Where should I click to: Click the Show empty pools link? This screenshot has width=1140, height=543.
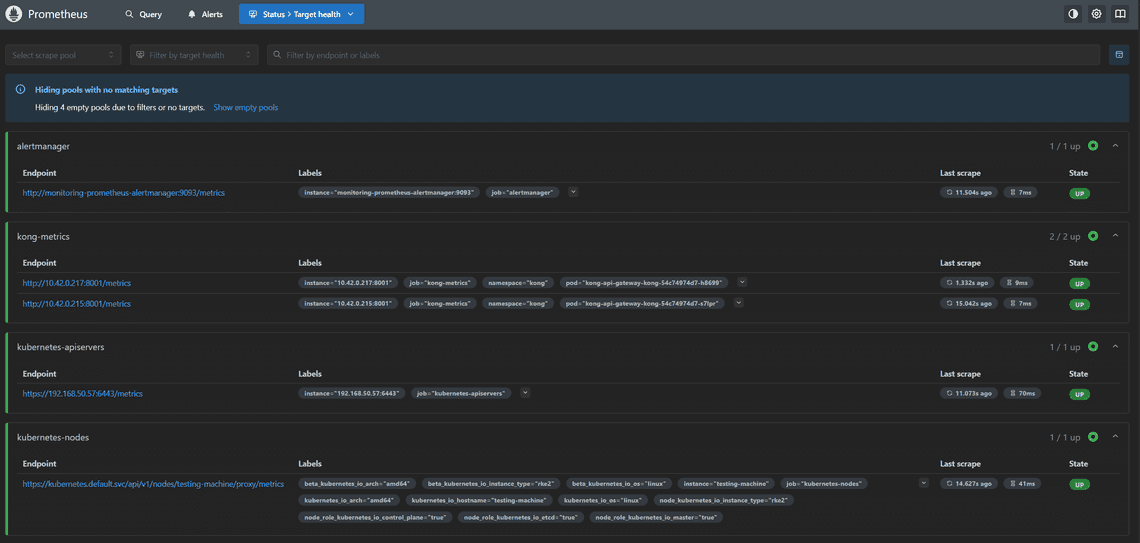click(x=245, y=107)
